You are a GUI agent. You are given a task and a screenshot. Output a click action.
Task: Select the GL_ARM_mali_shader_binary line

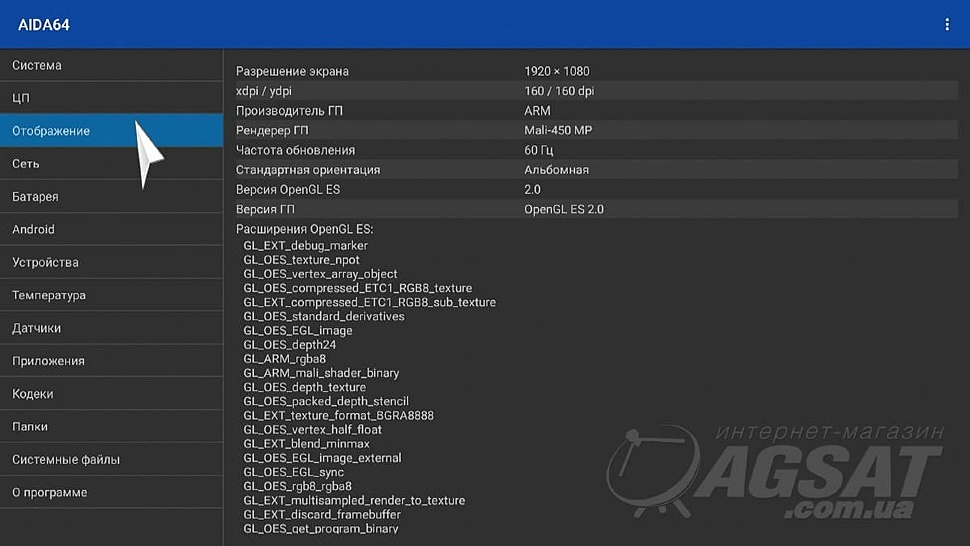coord(321,373)
